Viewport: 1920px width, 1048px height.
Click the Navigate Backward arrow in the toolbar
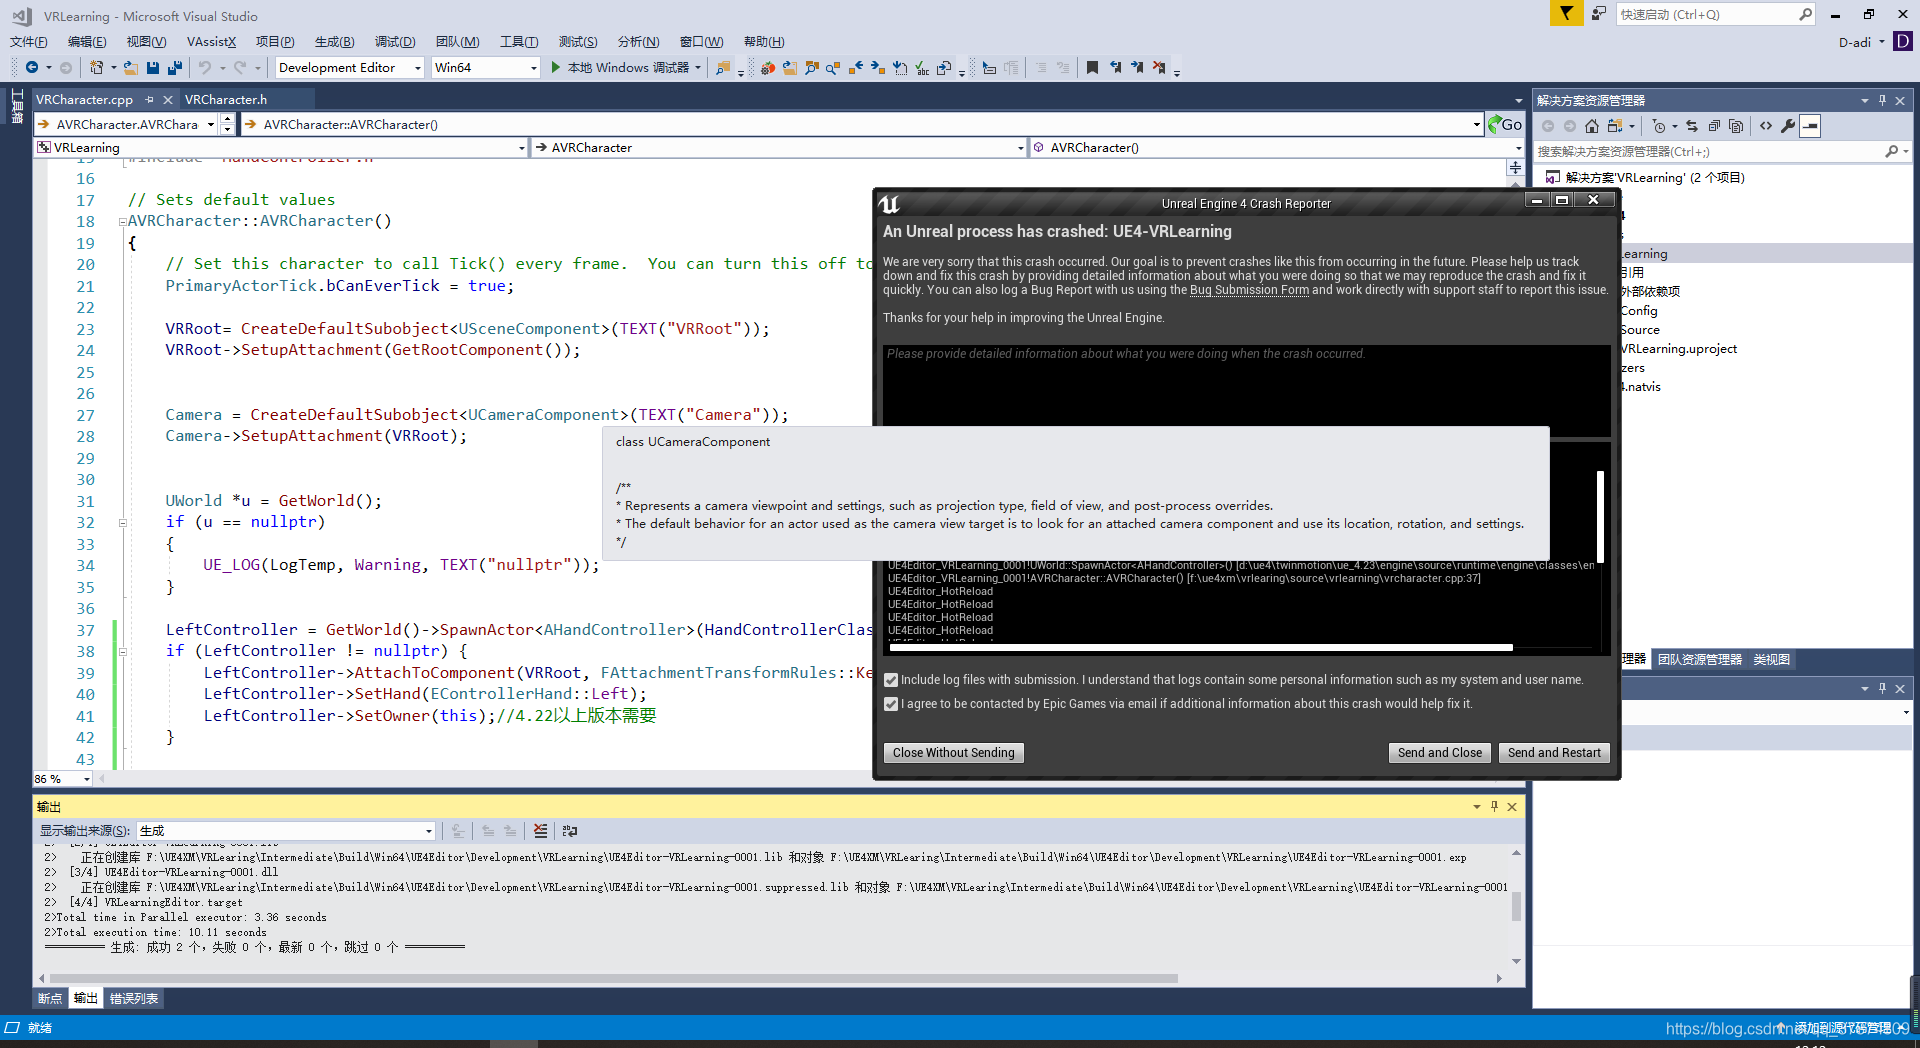coord(32,67)
